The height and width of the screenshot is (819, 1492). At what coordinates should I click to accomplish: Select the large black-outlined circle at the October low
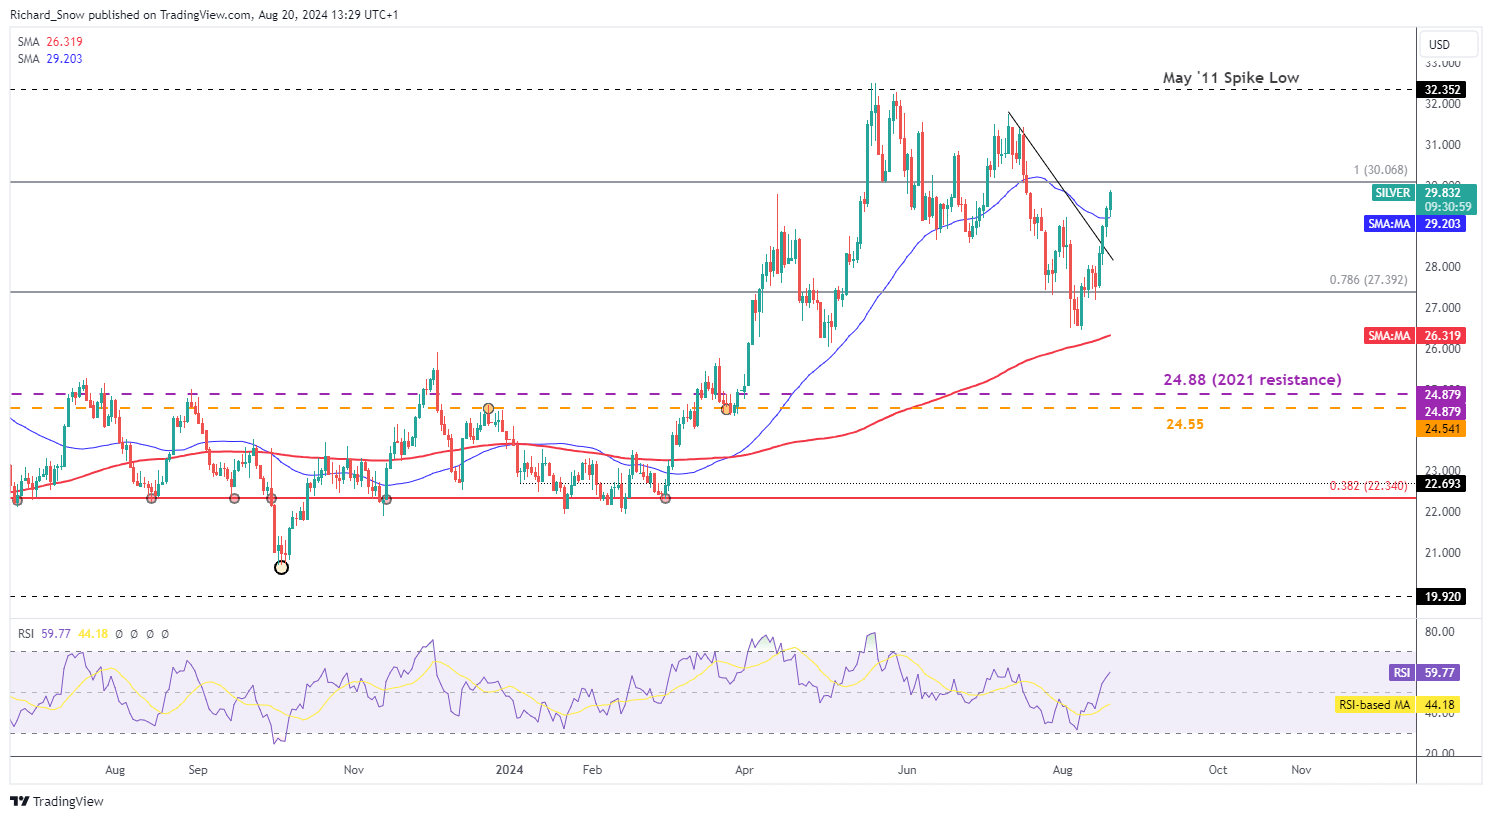[281, 567]
